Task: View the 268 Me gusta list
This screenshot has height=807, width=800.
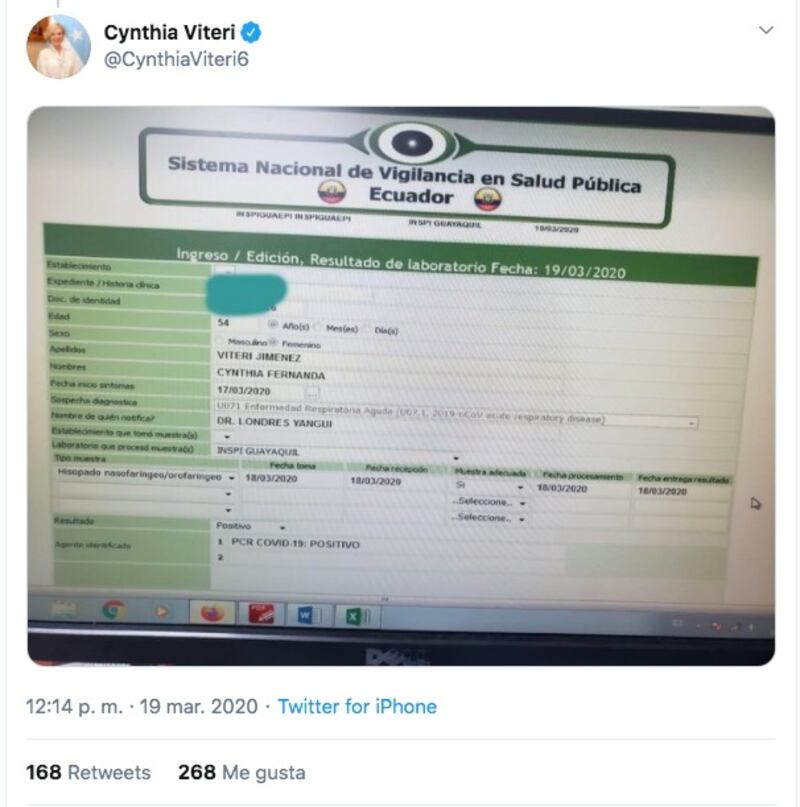Action: click(x=241, y=772)
